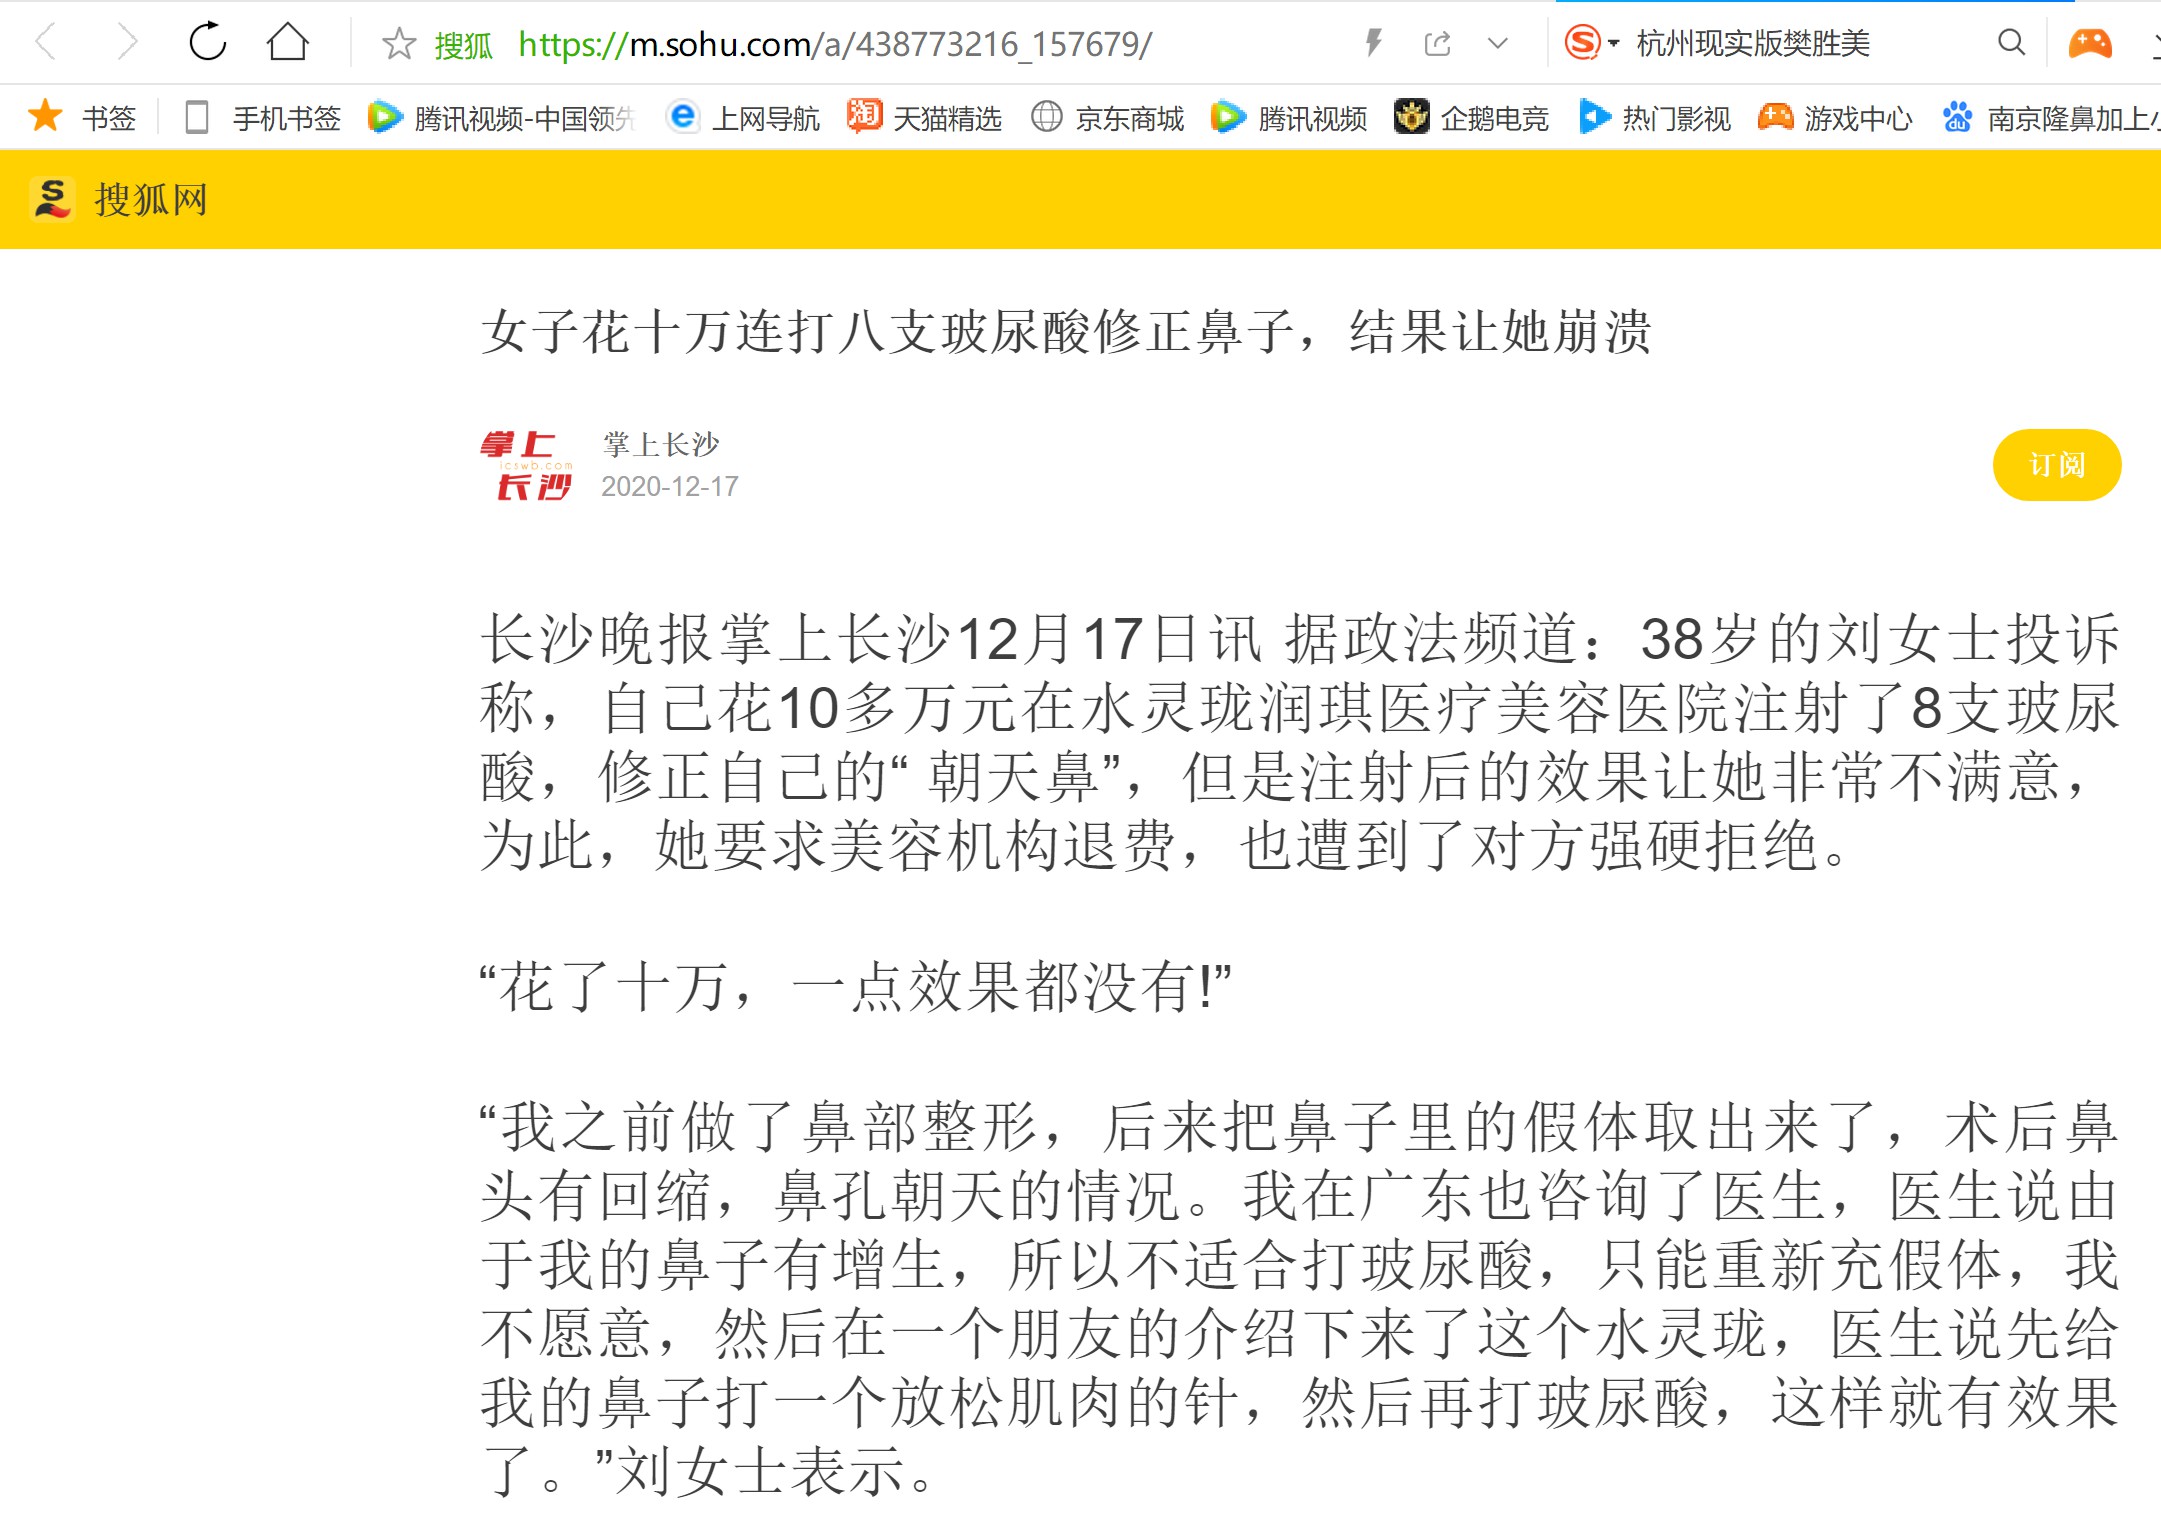Screen dimensions: 2161x1525
Task: Click the search box with 杭州现实版樊胜美
Action: coord(1752,44)
